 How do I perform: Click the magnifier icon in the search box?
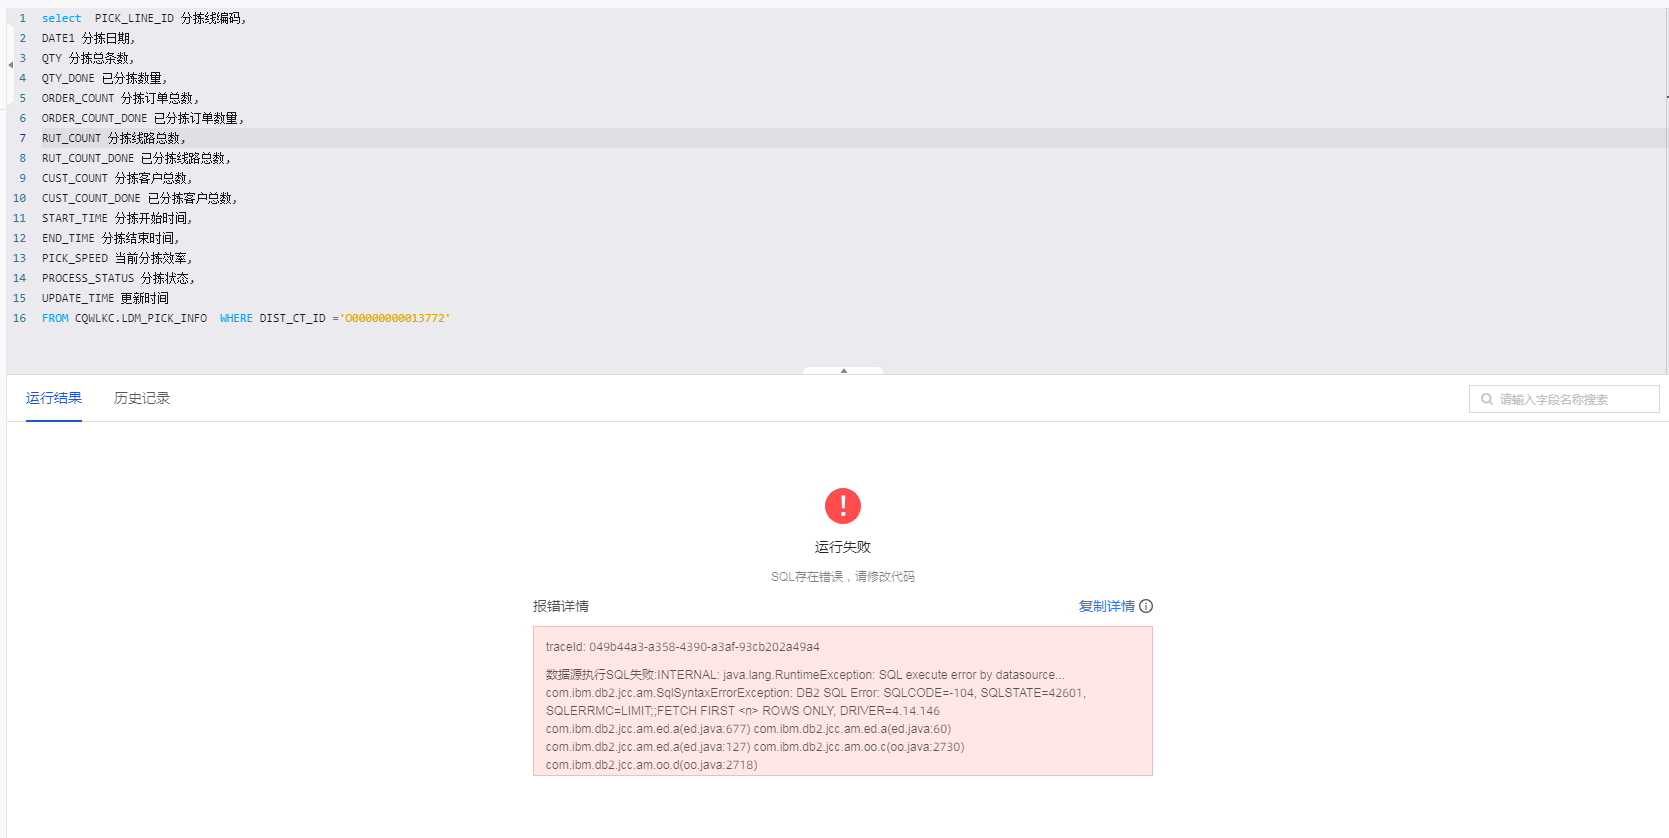pos(1487,399)
